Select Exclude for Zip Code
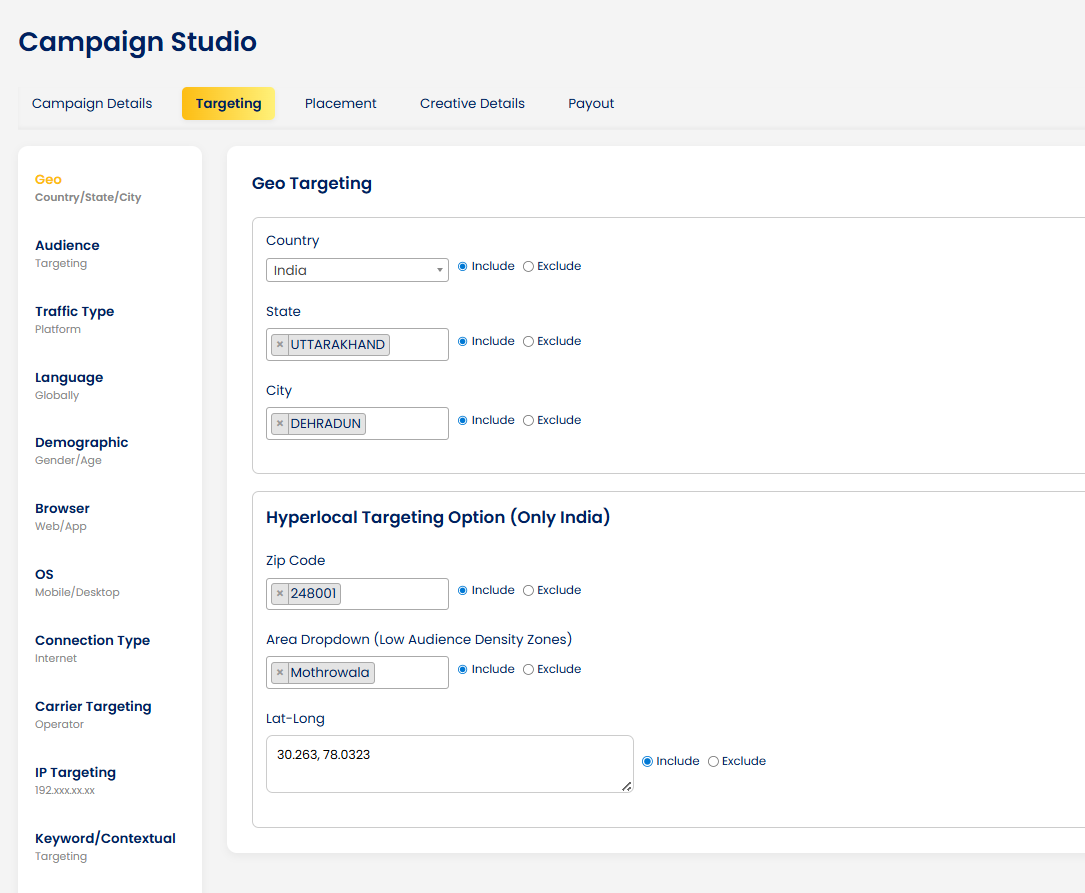The height and width of the screenshot is (893, 1085). click(x=528, y=591)
